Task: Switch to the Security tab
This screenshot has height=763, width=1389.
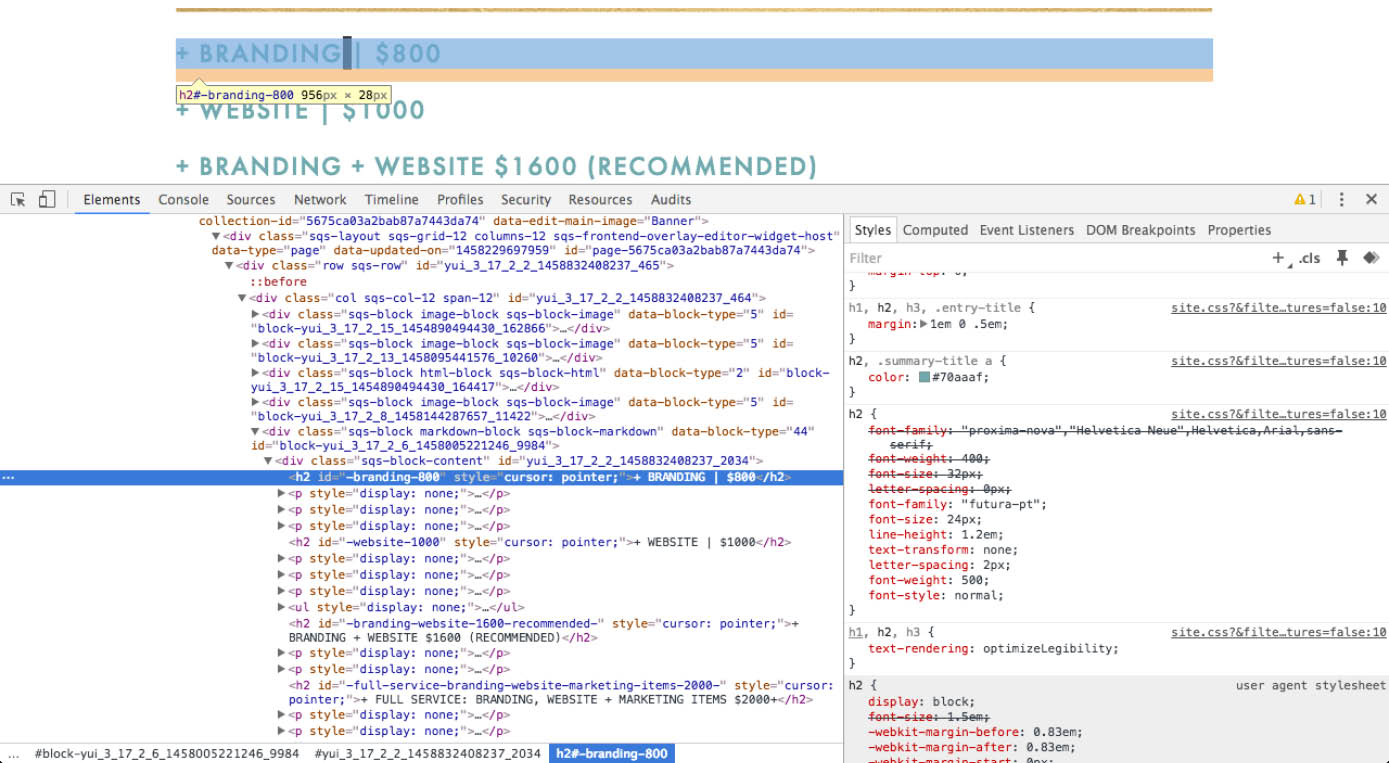Action: 526,200
